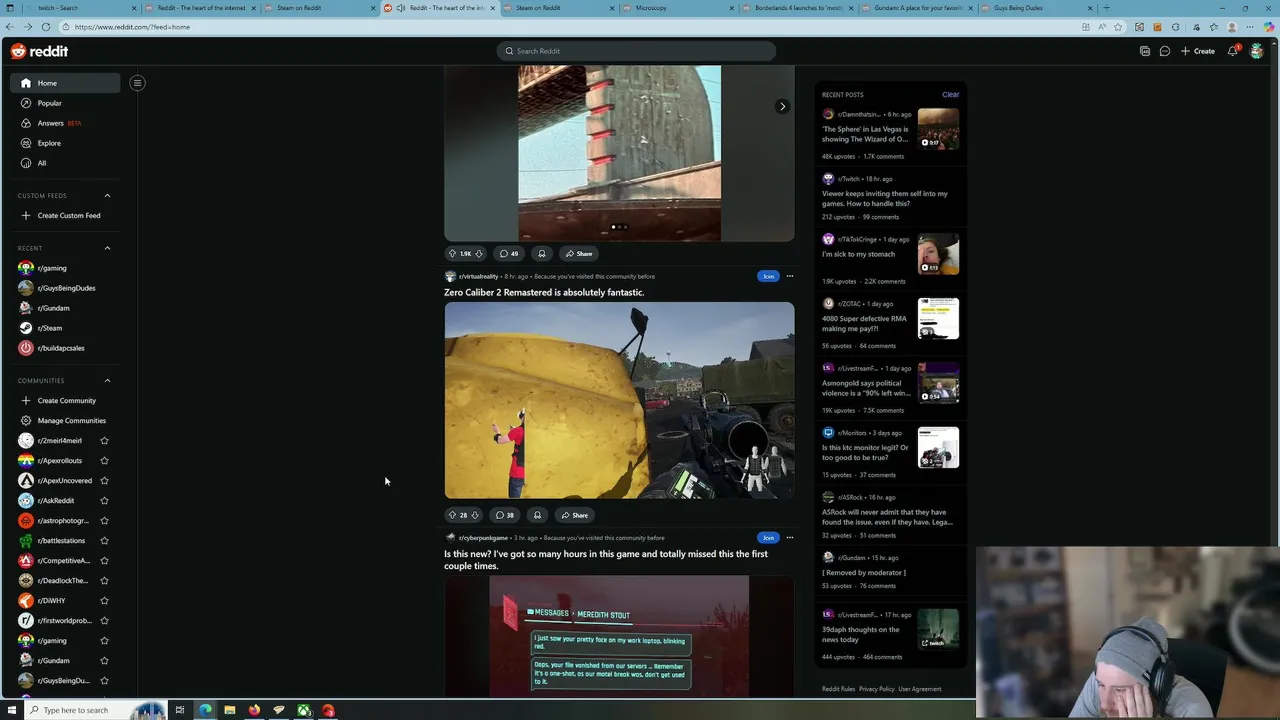Open File Explorer from taskbar
Viewport: 1280px width, 720px height.
(229, 710)
